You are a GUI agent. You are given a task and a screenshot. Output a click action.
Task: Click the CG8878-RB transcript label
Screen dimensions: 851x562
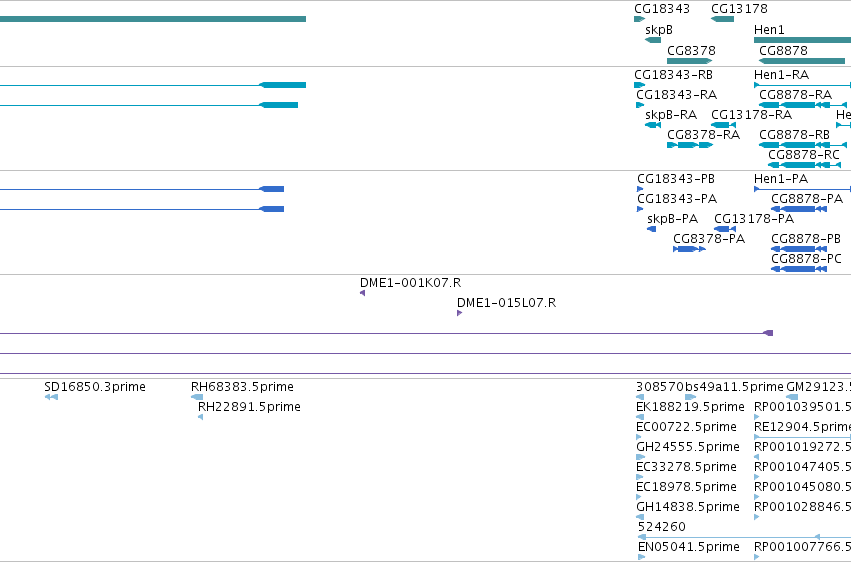tap(794, 135)
